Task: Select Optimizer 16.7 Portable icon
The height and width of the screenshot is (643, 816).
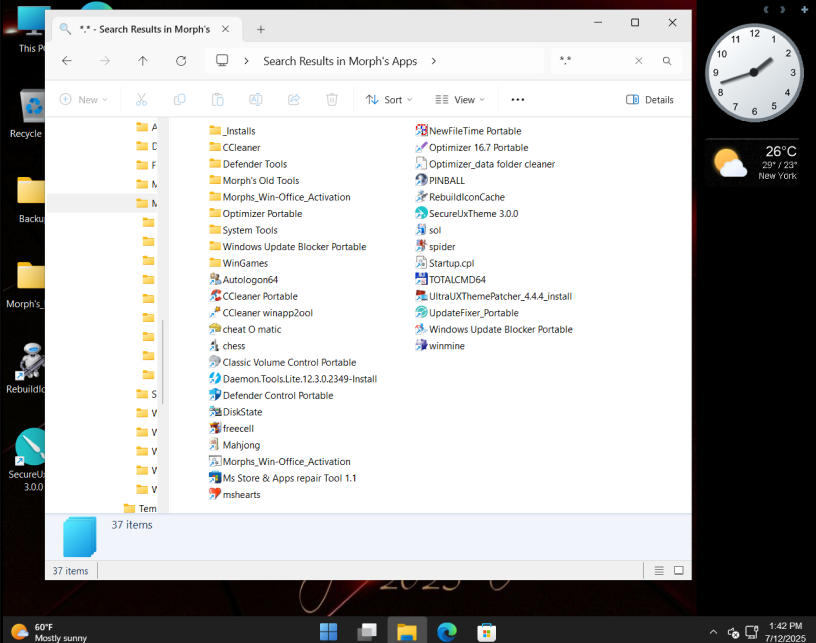Action: pos(421,147)
